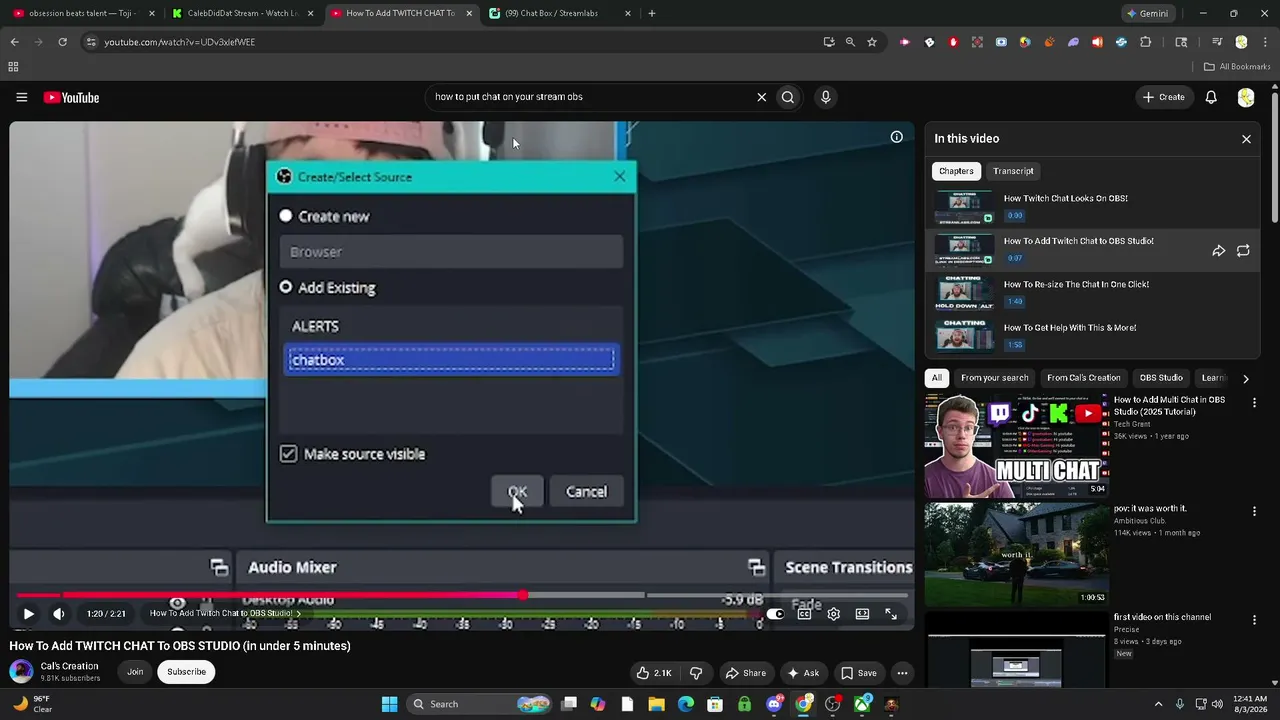
Task: Dislike this video
Action: tap(696, 673)
